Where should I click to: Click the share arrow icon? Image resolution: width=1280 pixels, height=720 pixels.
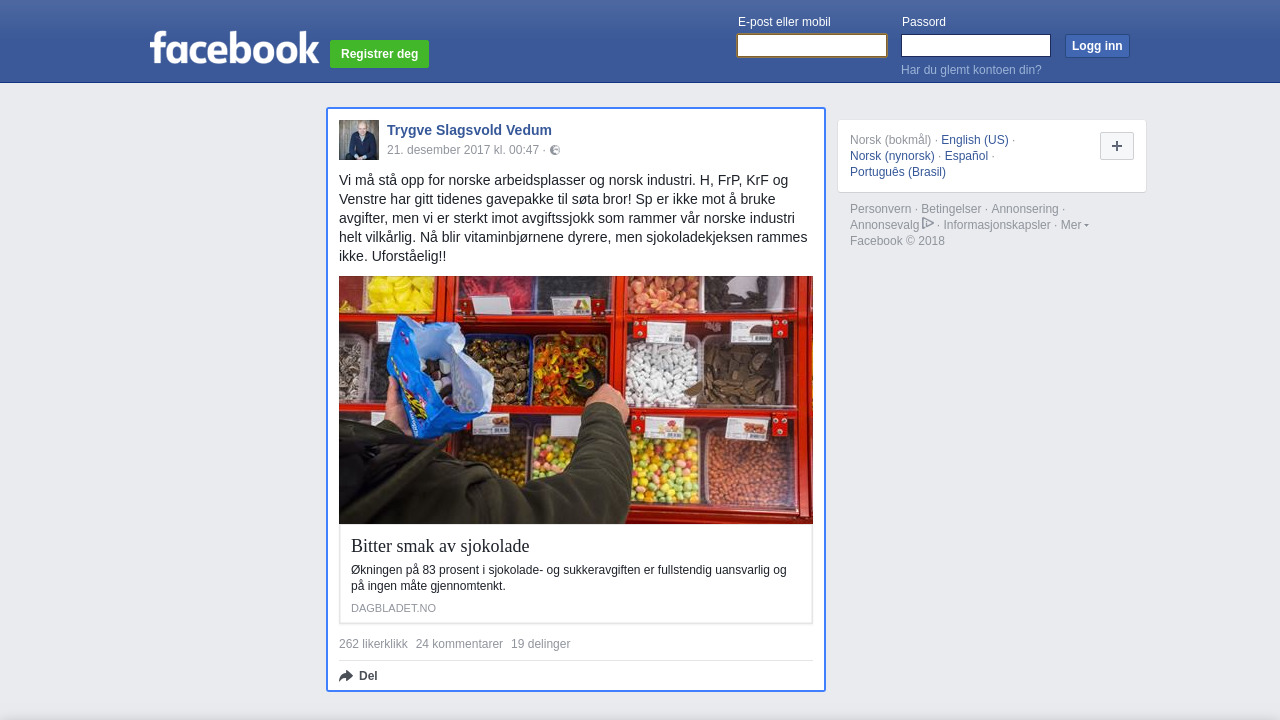point(346,676)
